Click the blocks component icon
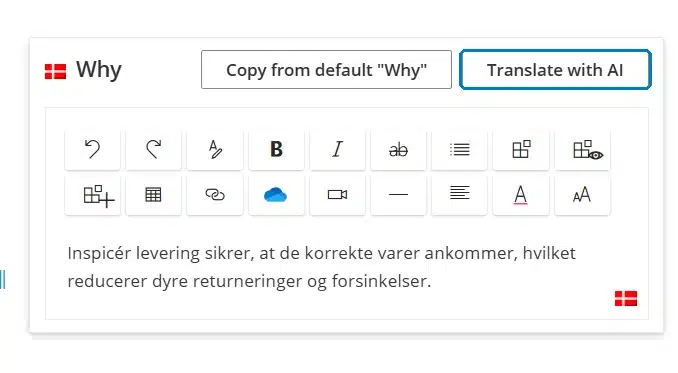The width and height of the screenshot is (678, 373). coord(521,150)
